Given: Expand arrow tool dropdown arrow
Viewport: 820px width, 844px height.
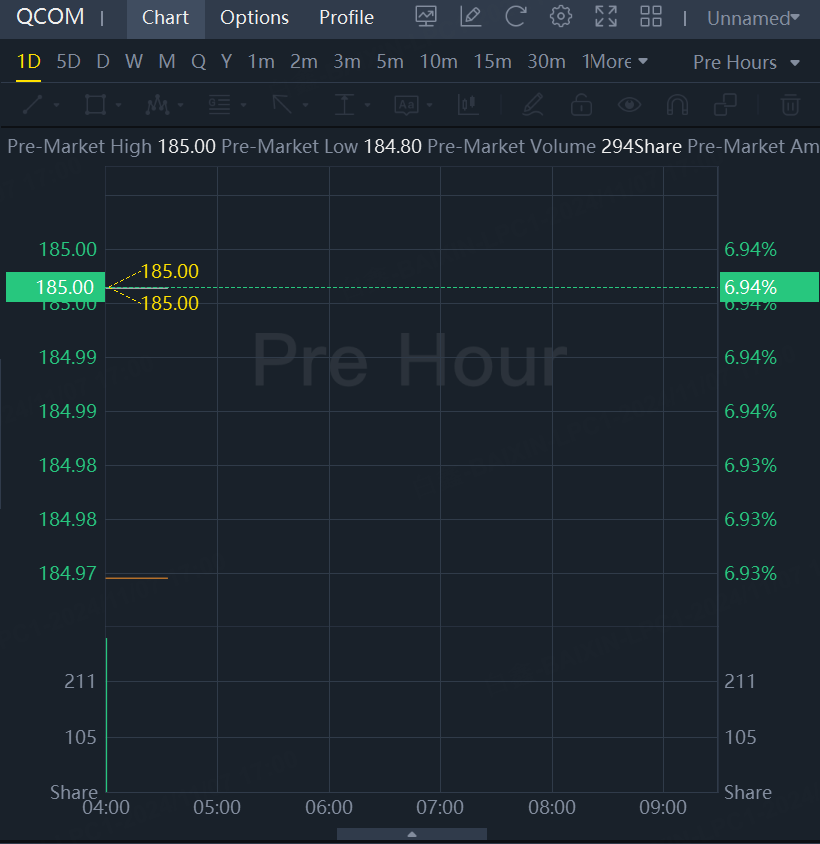Looking at the screenshot, I should (x=305, y=105).
